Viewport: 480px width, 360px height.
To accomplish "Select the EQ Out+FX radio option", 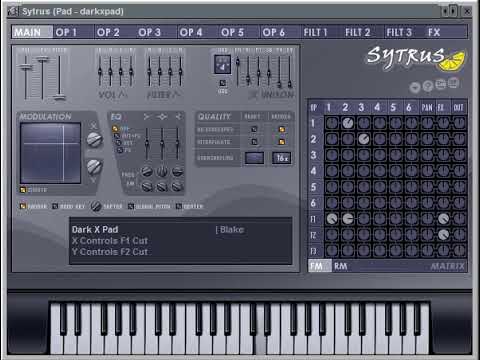I will point(117,136).
